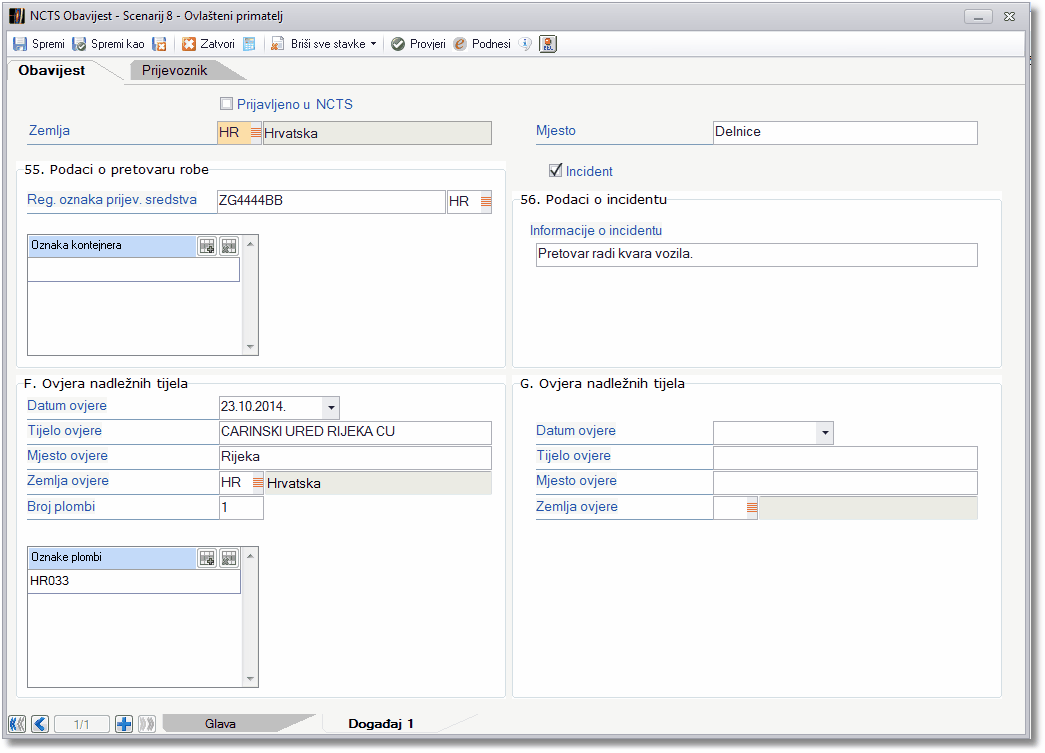Image resolution: width=1045 pixels, height=753 pixels.
Task: Click the Briši sve stavke label
Action: click(x=329, y=44)
